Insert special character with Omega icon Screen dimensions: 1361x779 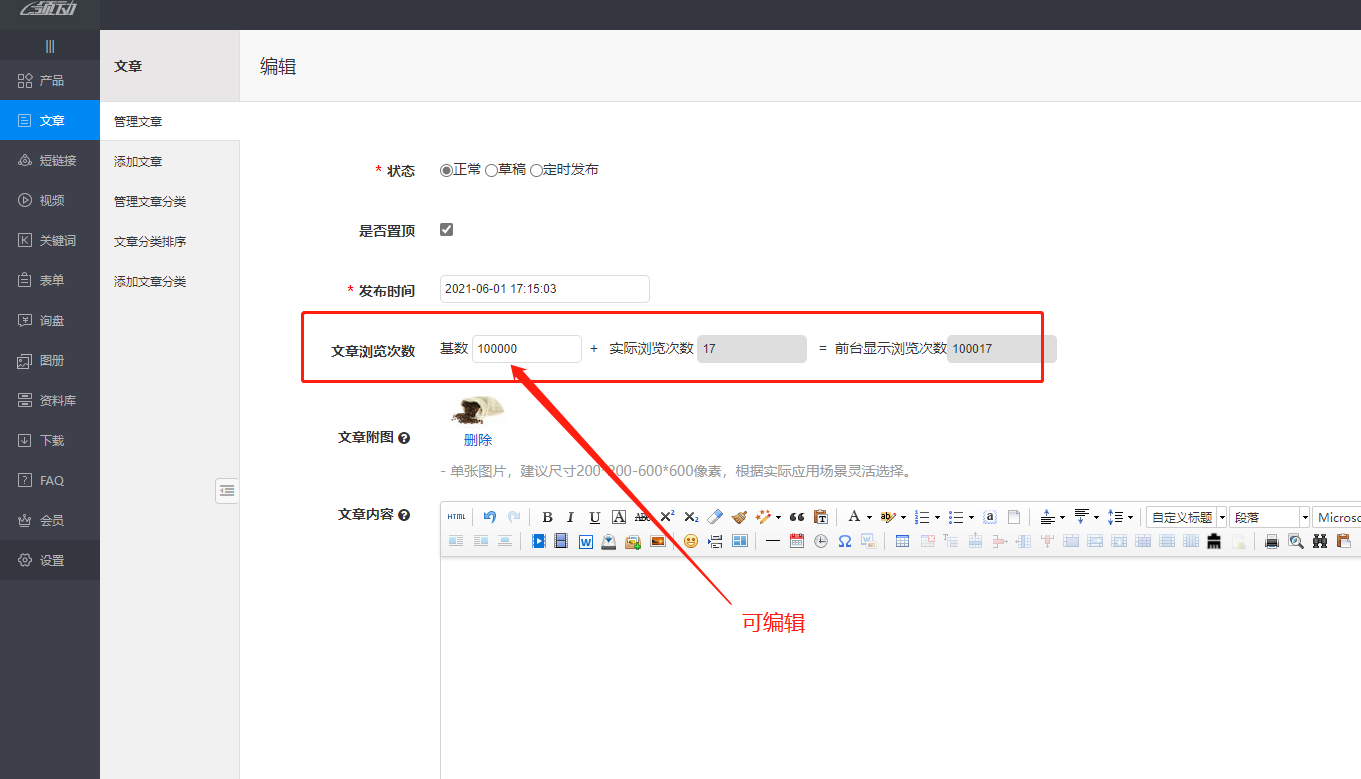[844, 541]
